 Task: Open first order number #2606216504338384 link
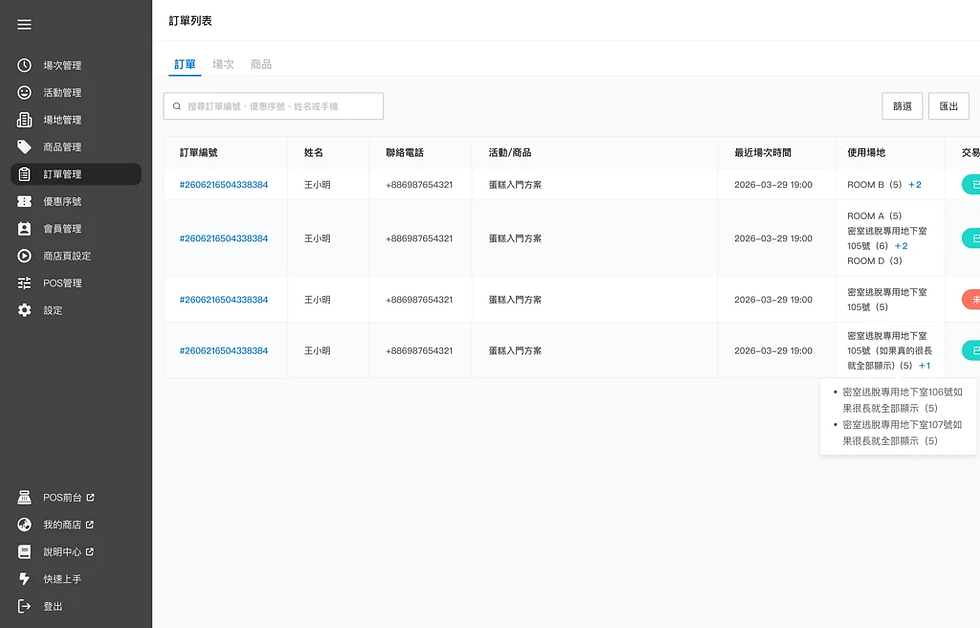[x=224, y=185]
